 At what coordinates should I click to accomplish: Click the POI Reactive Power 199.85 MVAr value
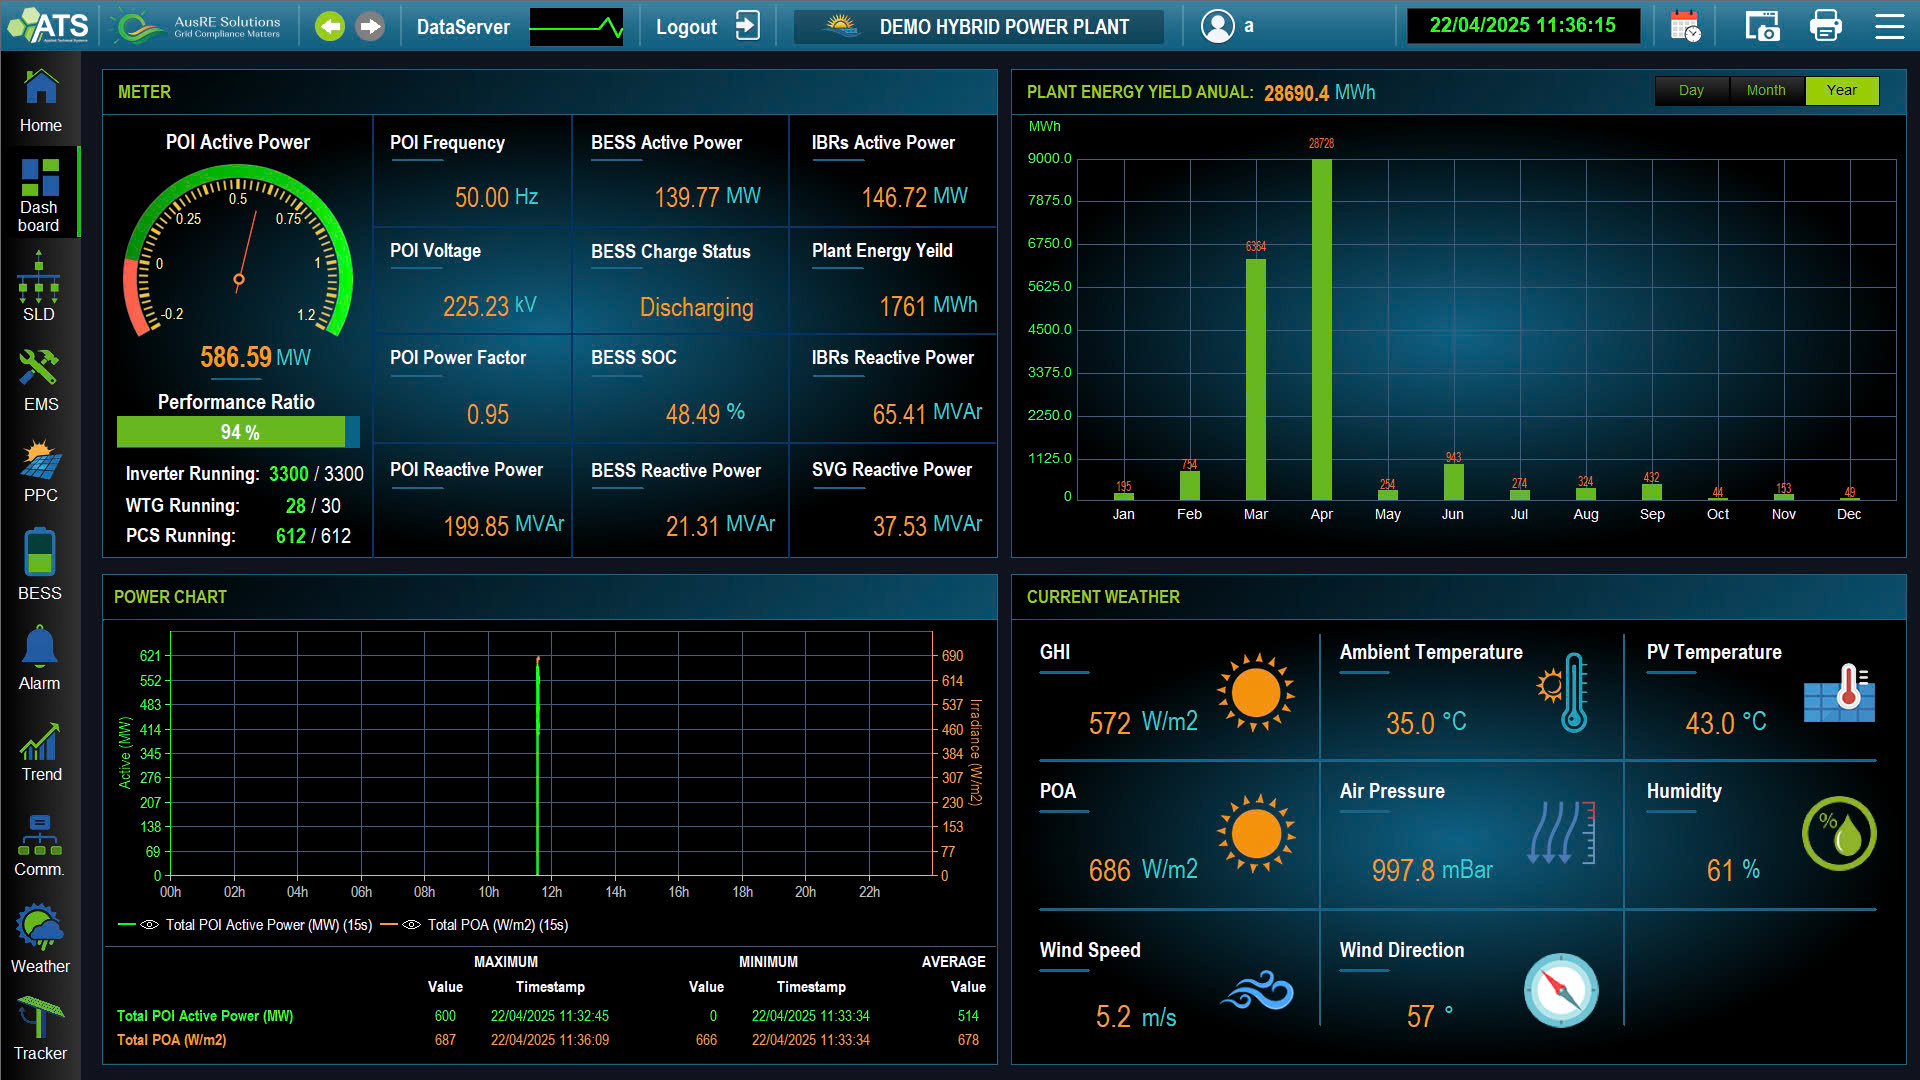point(503,525)
